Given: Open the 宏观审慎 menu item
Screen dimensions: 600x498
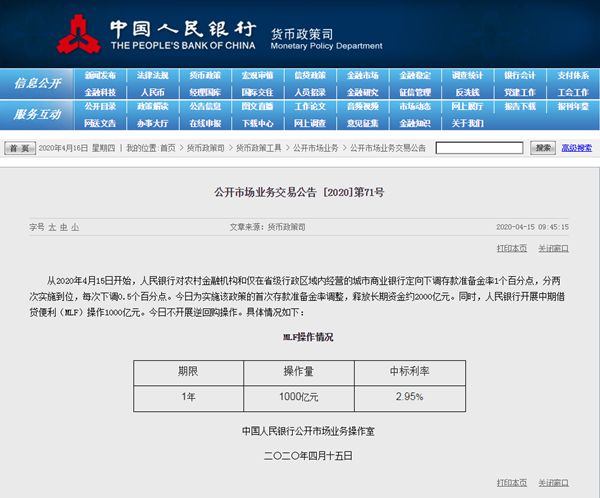Looking at the screenshot, I should tap(258, 75).
